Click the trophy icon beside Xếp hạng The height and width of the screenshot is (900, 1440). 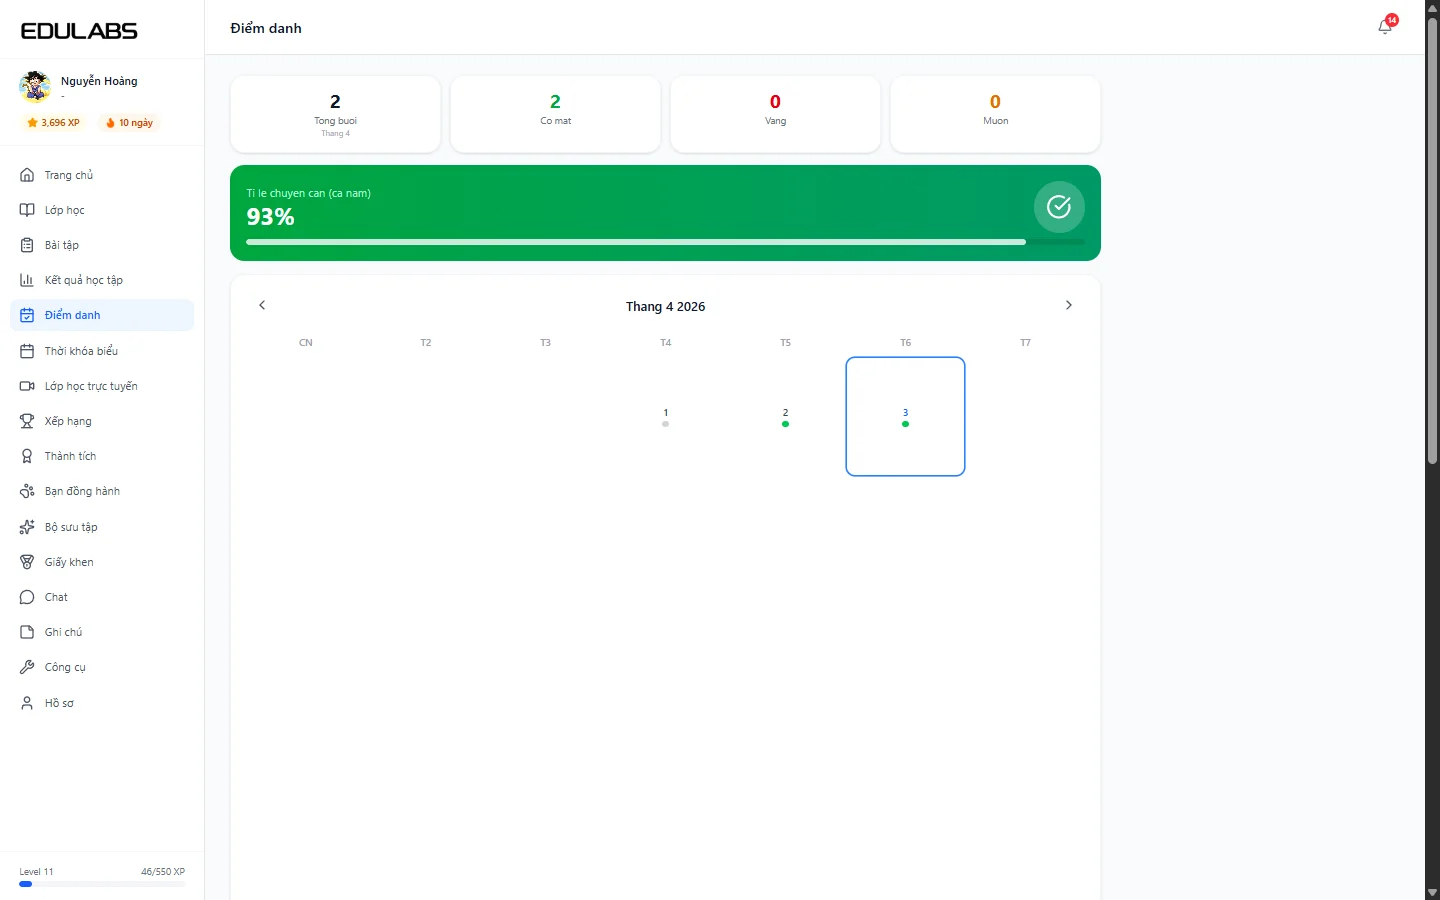pos(27,421)
